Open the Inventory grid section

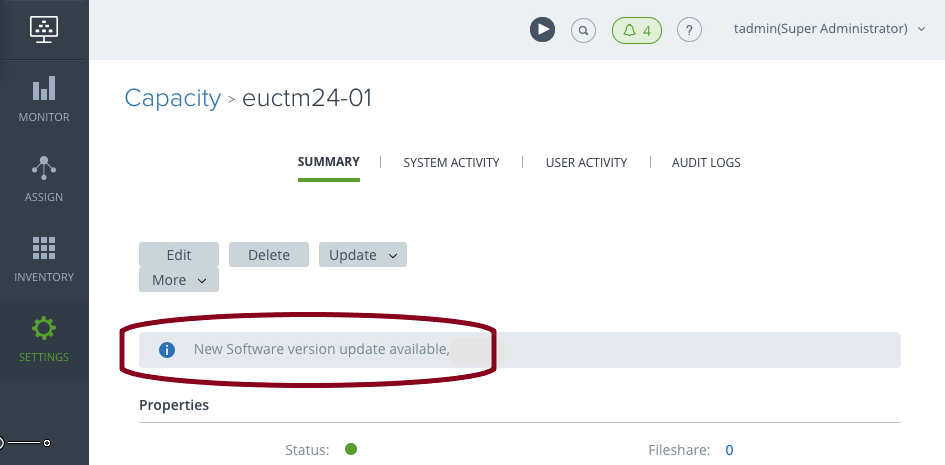[44, 259]
